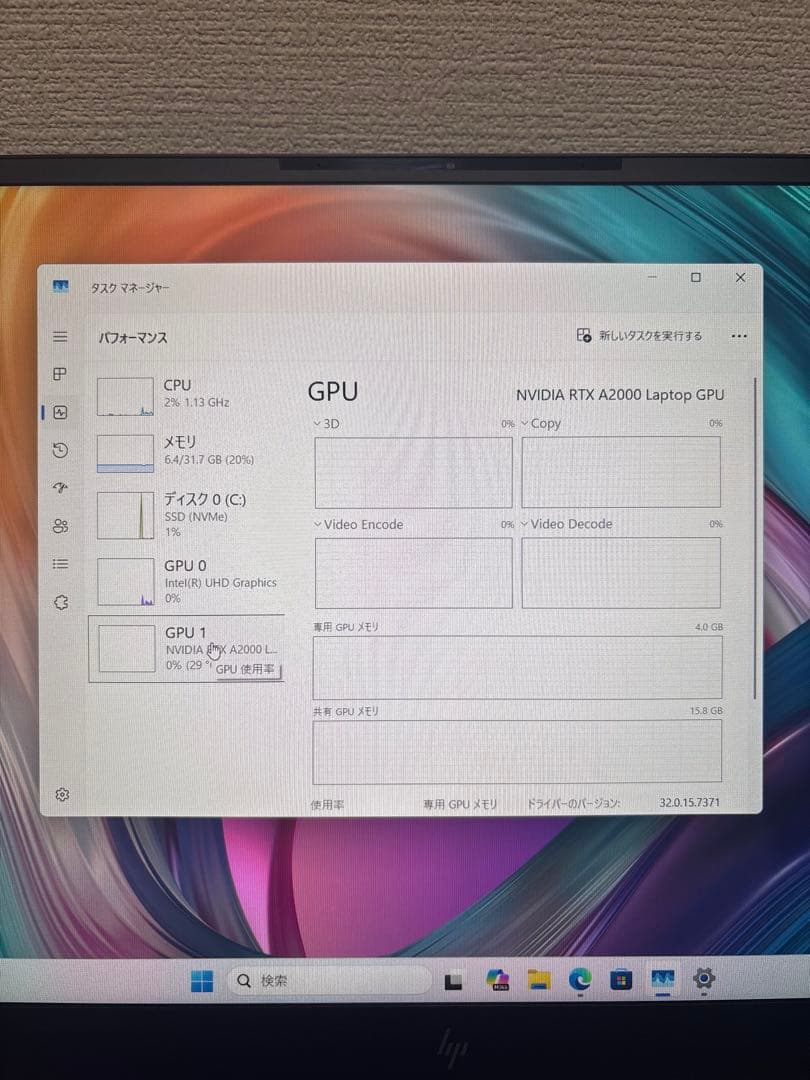Open the Task Manager hamburger navigation menu
The width and height of the screenshot is (810, 1080).
click(61, 337)
